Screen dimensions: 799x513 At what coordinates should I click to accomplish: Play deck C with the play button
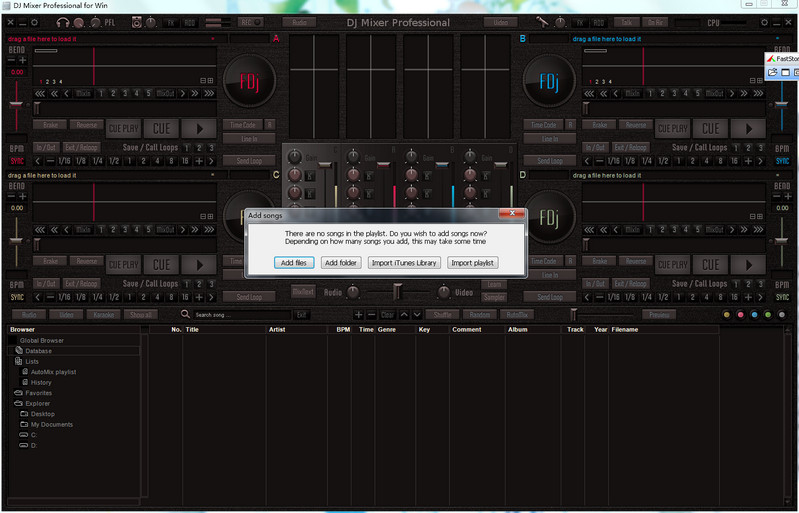pyautogui.click(x=199, y=264)
